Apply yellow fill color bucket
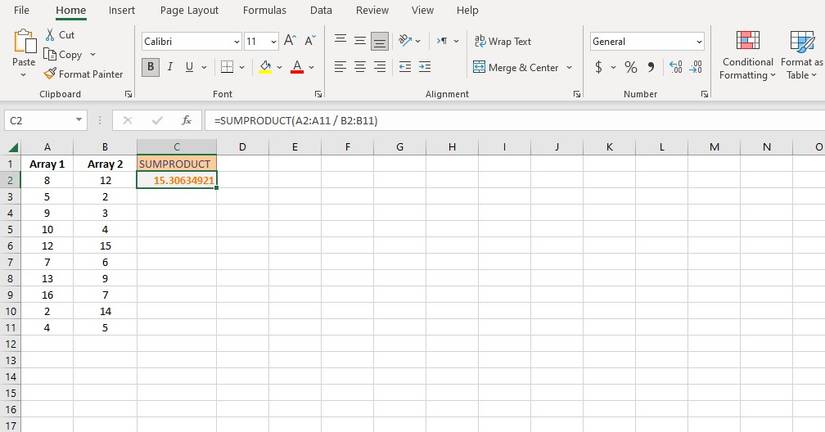 coord(265,67)
